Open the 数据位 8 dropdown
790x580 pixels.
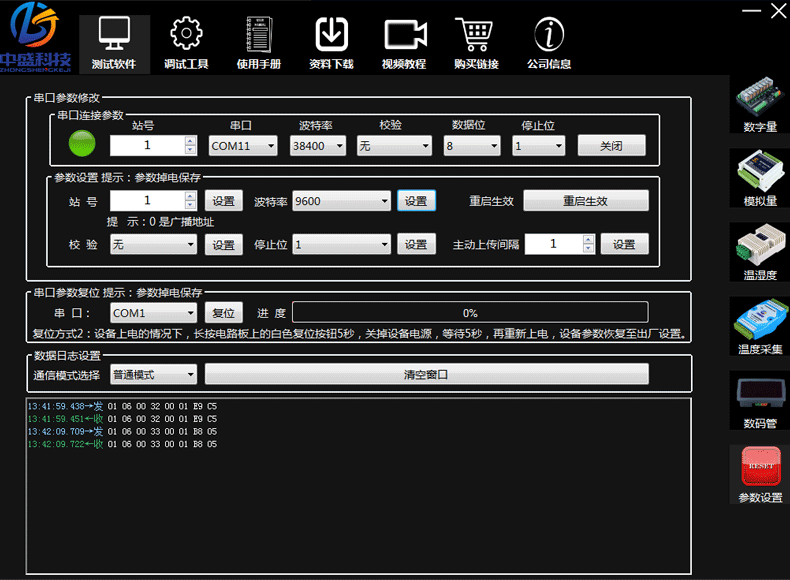[x=472, y=146]
